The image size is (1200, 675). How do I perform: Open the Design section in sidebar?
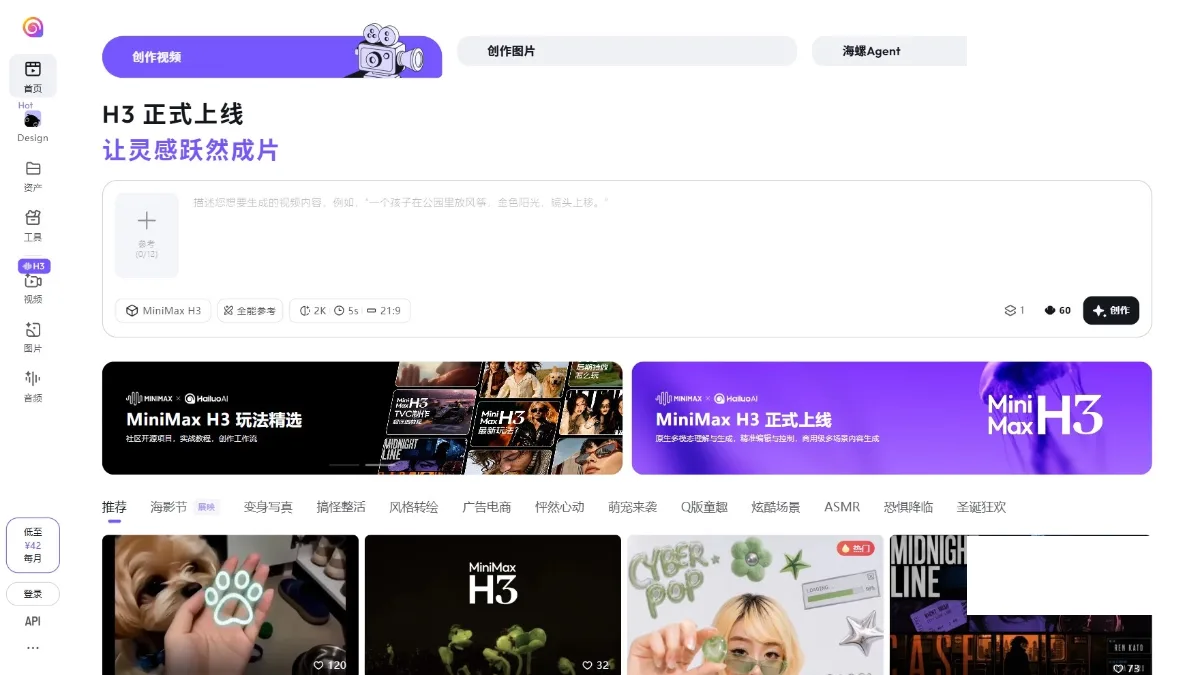(33, 126)
